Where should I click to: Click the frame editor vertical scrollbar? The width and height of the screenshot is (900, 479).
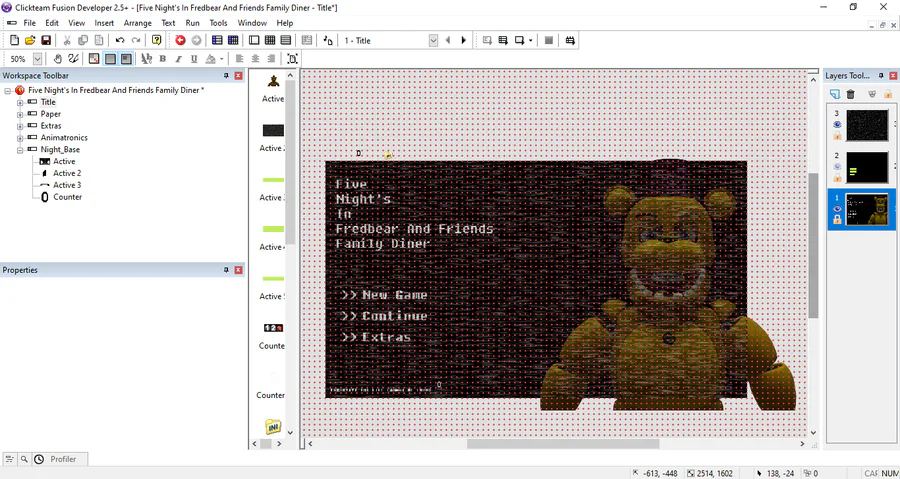coord(813,245)
